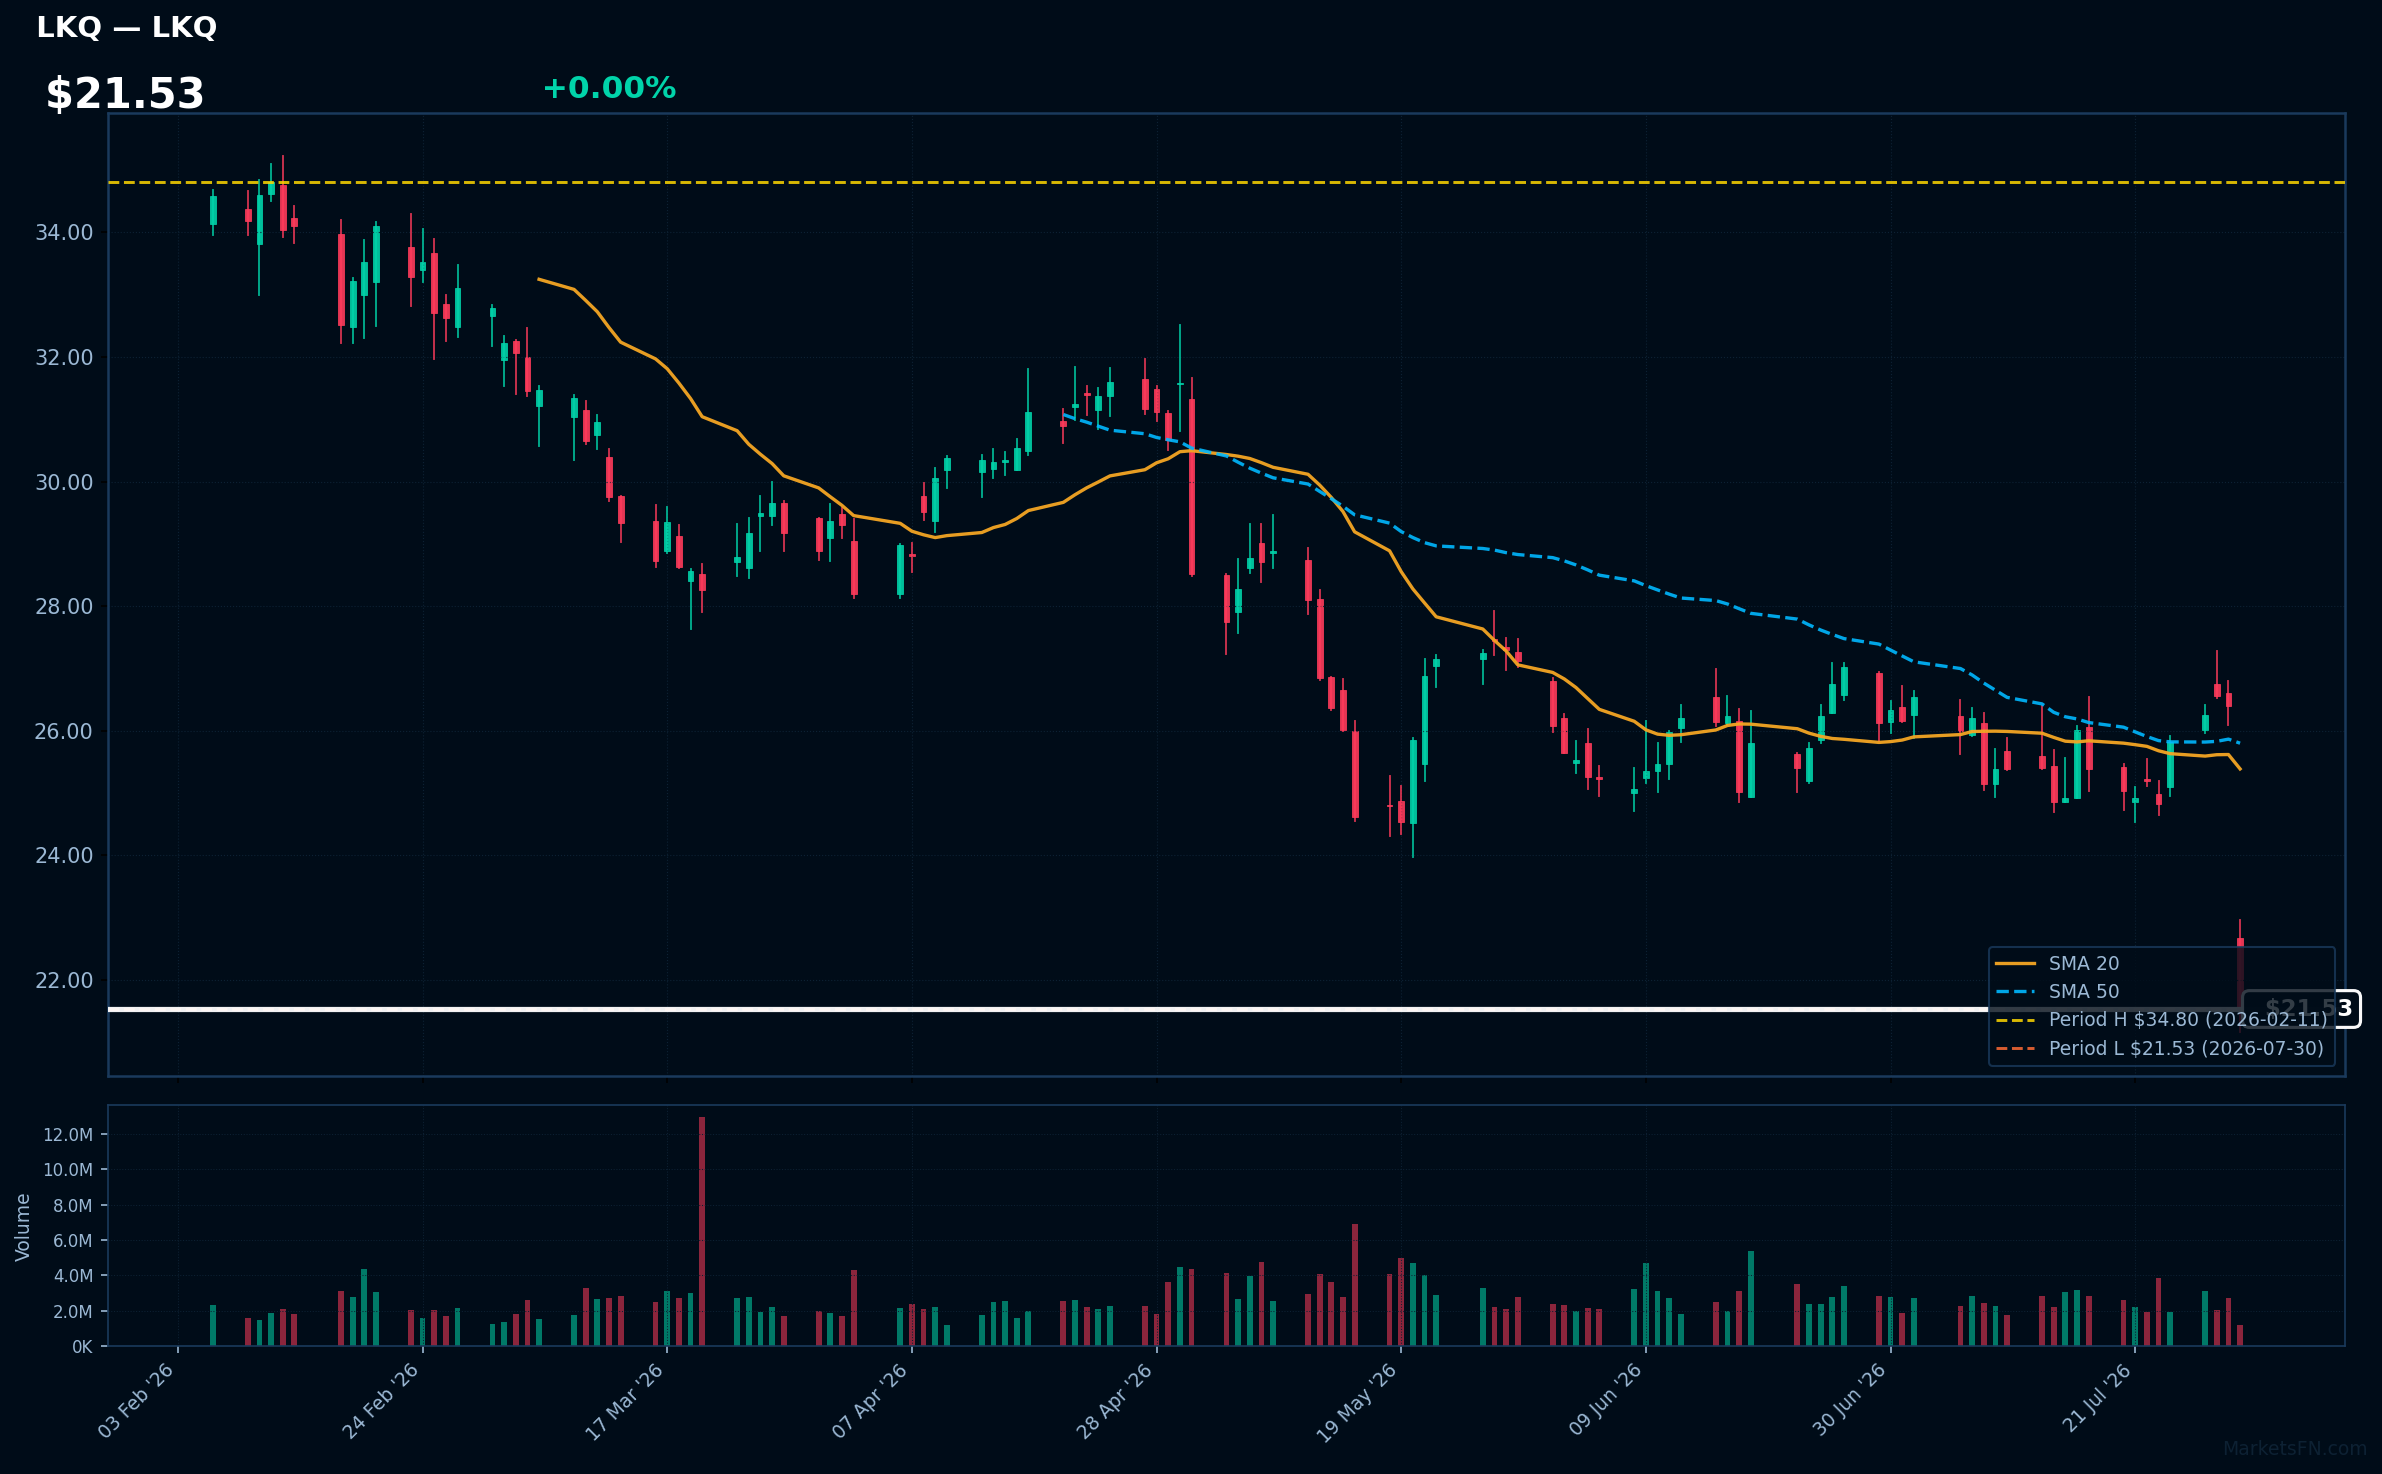Click the current price tag on the right axis
Viewport: 2382px width, 1474px height.
pyautogui.click(x=2302, y=1009)
